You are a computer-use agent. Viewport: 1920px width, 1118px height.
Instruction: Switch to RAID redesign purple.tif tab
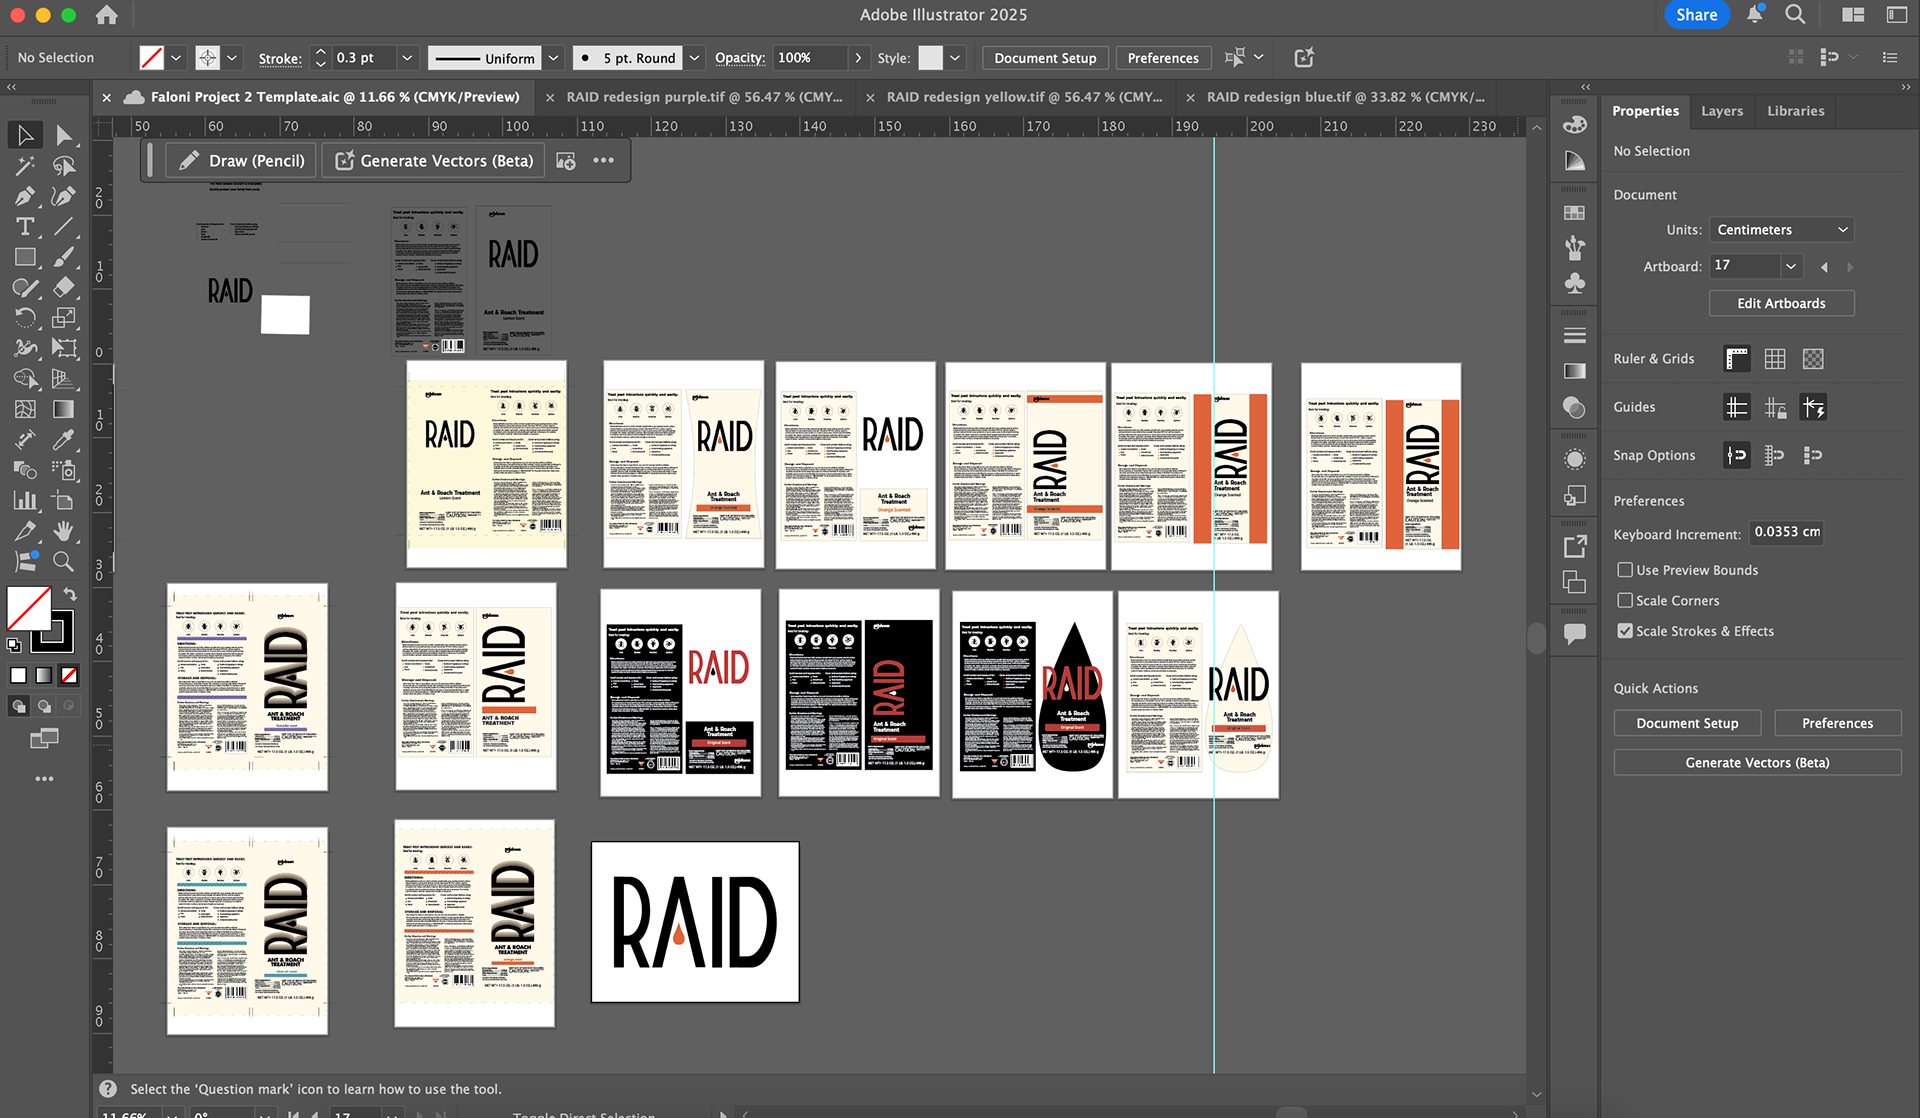[x=704, y=97]
